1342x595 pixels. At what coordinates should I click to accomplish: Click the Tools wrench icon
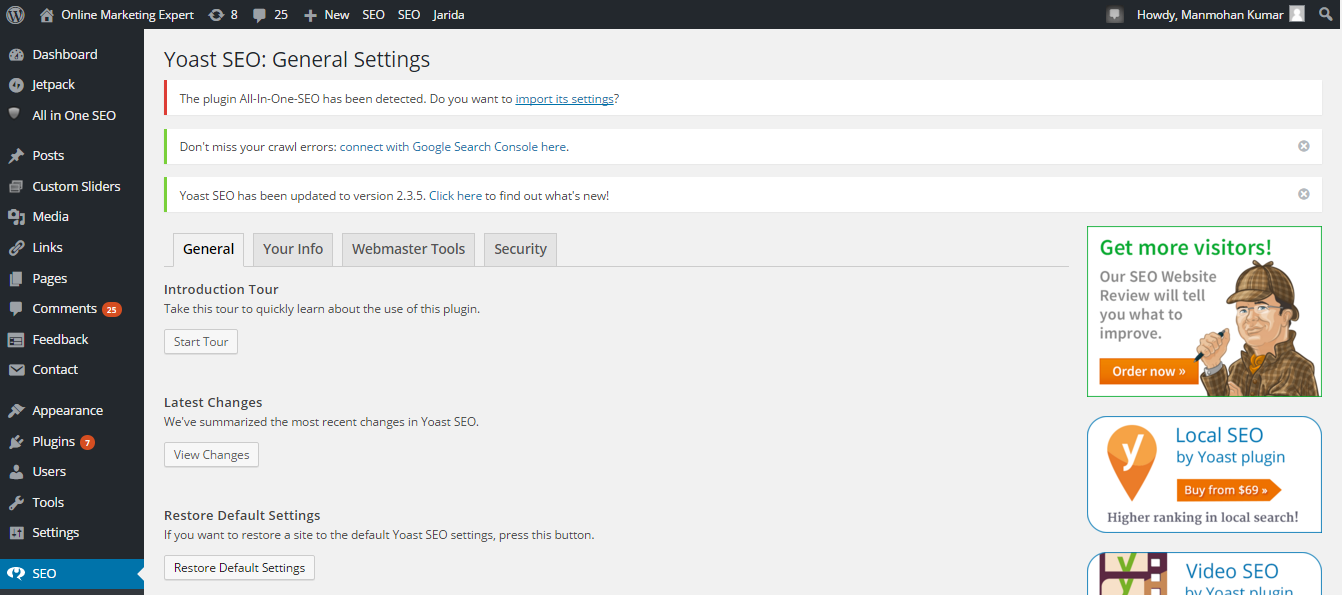coord(16,502)
